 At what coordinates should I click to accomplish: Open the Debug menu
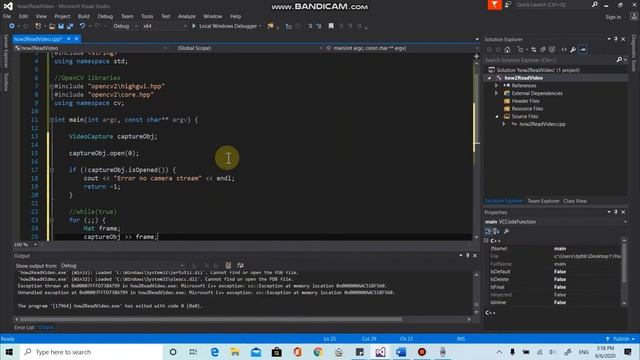(x=105, y=16)
